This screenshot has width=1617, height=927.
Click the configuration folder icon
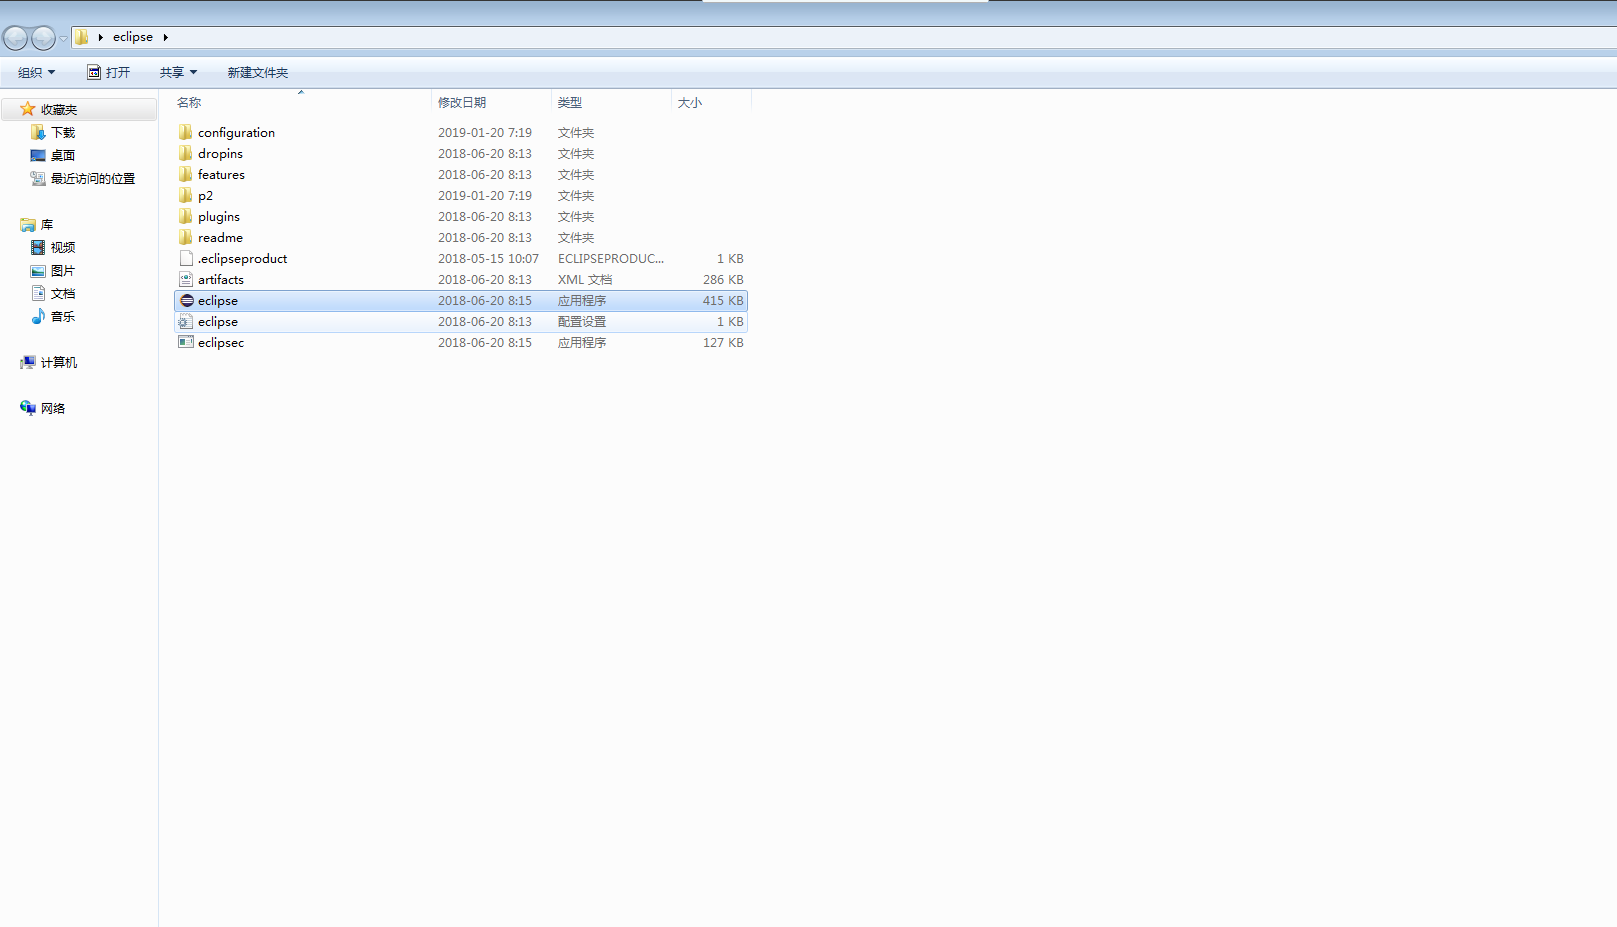pos(186,132)
